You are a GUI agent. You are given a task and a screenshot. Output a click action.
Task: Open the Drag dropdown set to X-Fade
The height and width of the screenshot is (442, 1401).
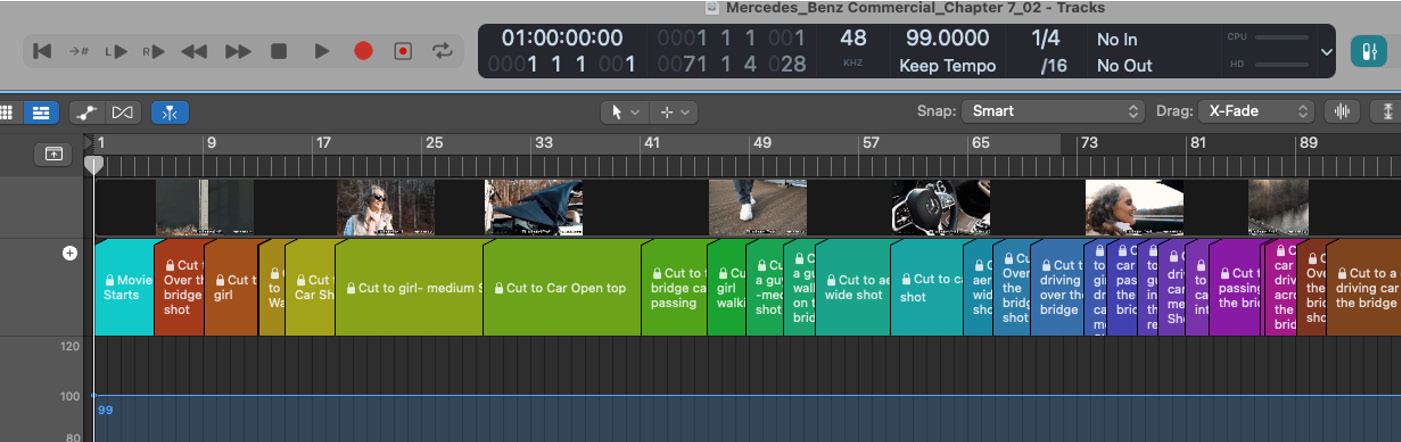[x=1255, y=111]
